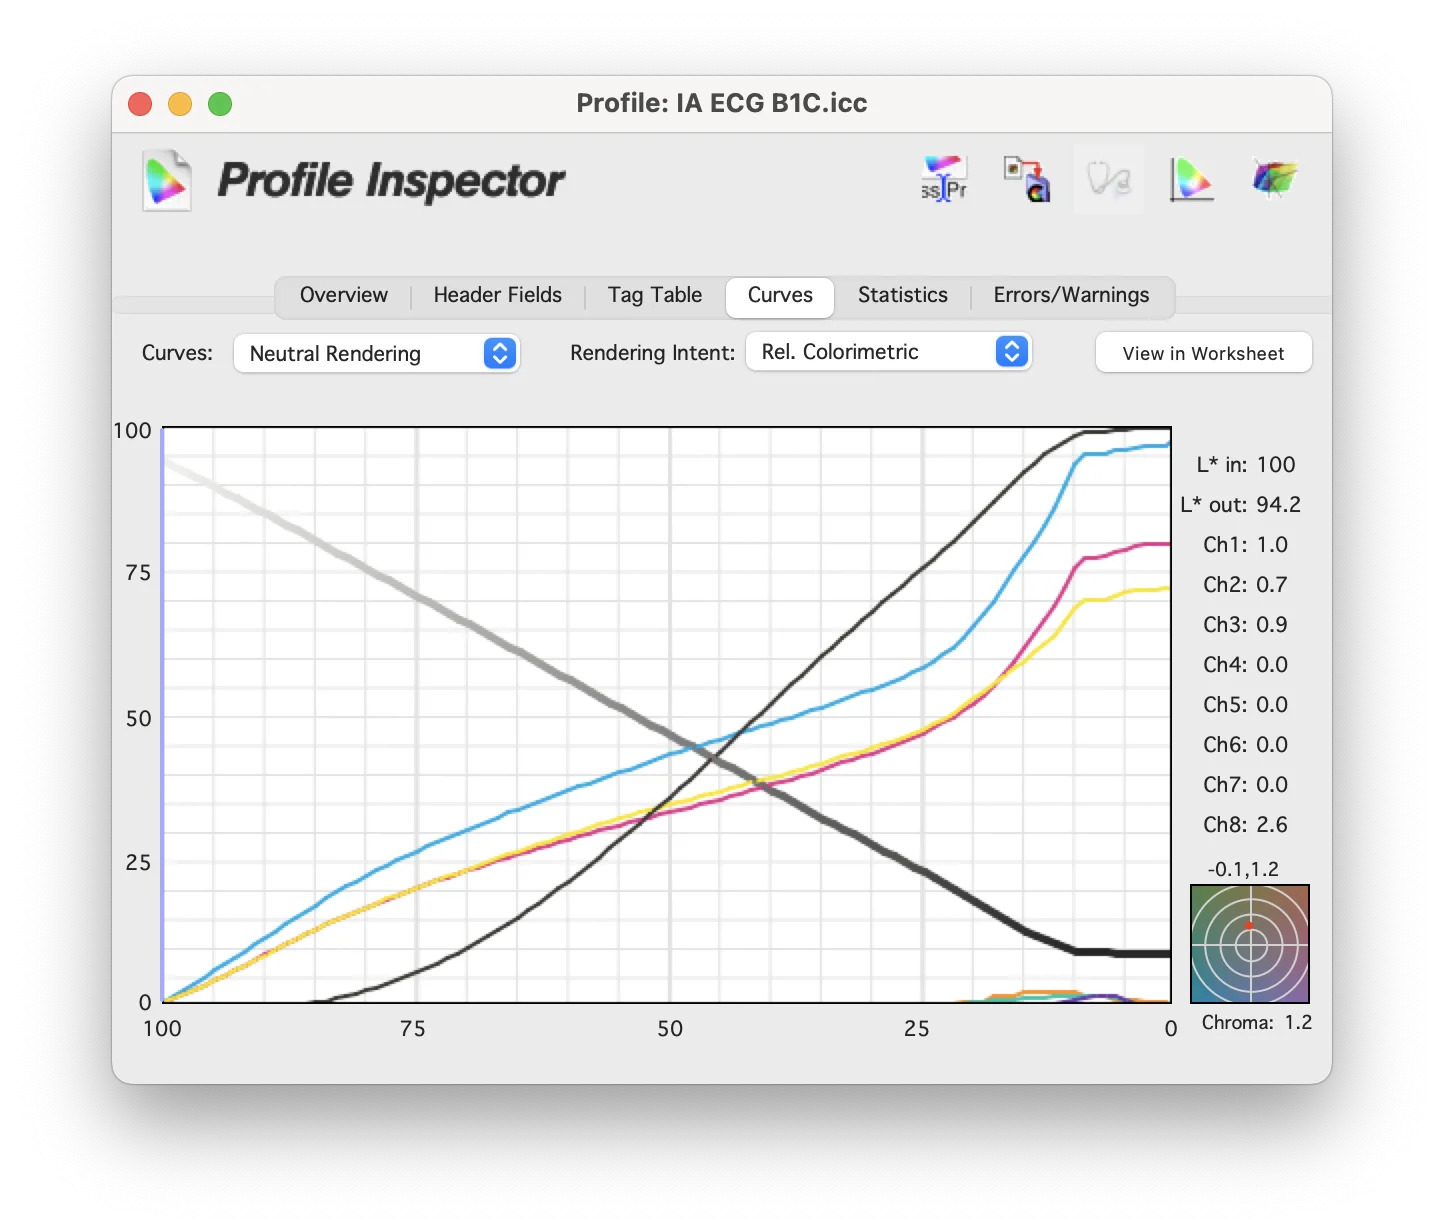1444x1232 pixels.
Task: Click the Ch1: 1.0 value
Action: pos(1245,545)
